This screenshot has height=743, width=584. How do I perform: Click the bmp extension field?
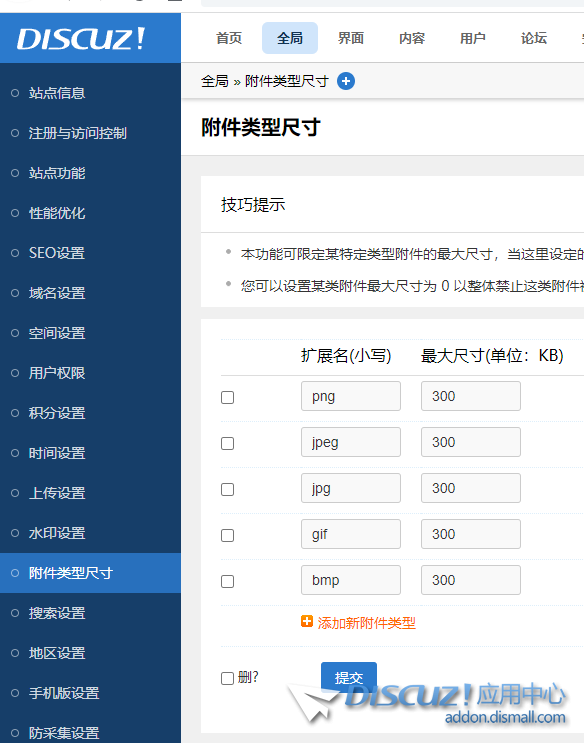click(x=351, y=580)
